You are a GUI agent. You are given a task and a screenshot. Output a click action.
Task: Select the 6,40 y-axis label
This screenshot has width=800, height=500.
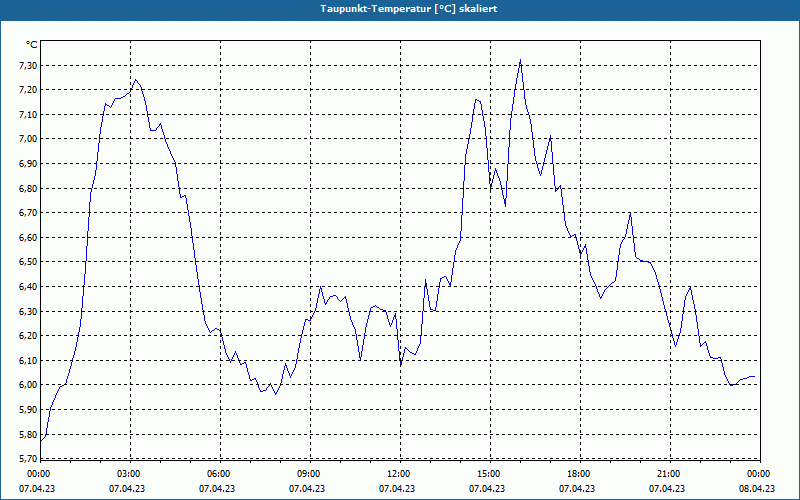coord(28,287)
